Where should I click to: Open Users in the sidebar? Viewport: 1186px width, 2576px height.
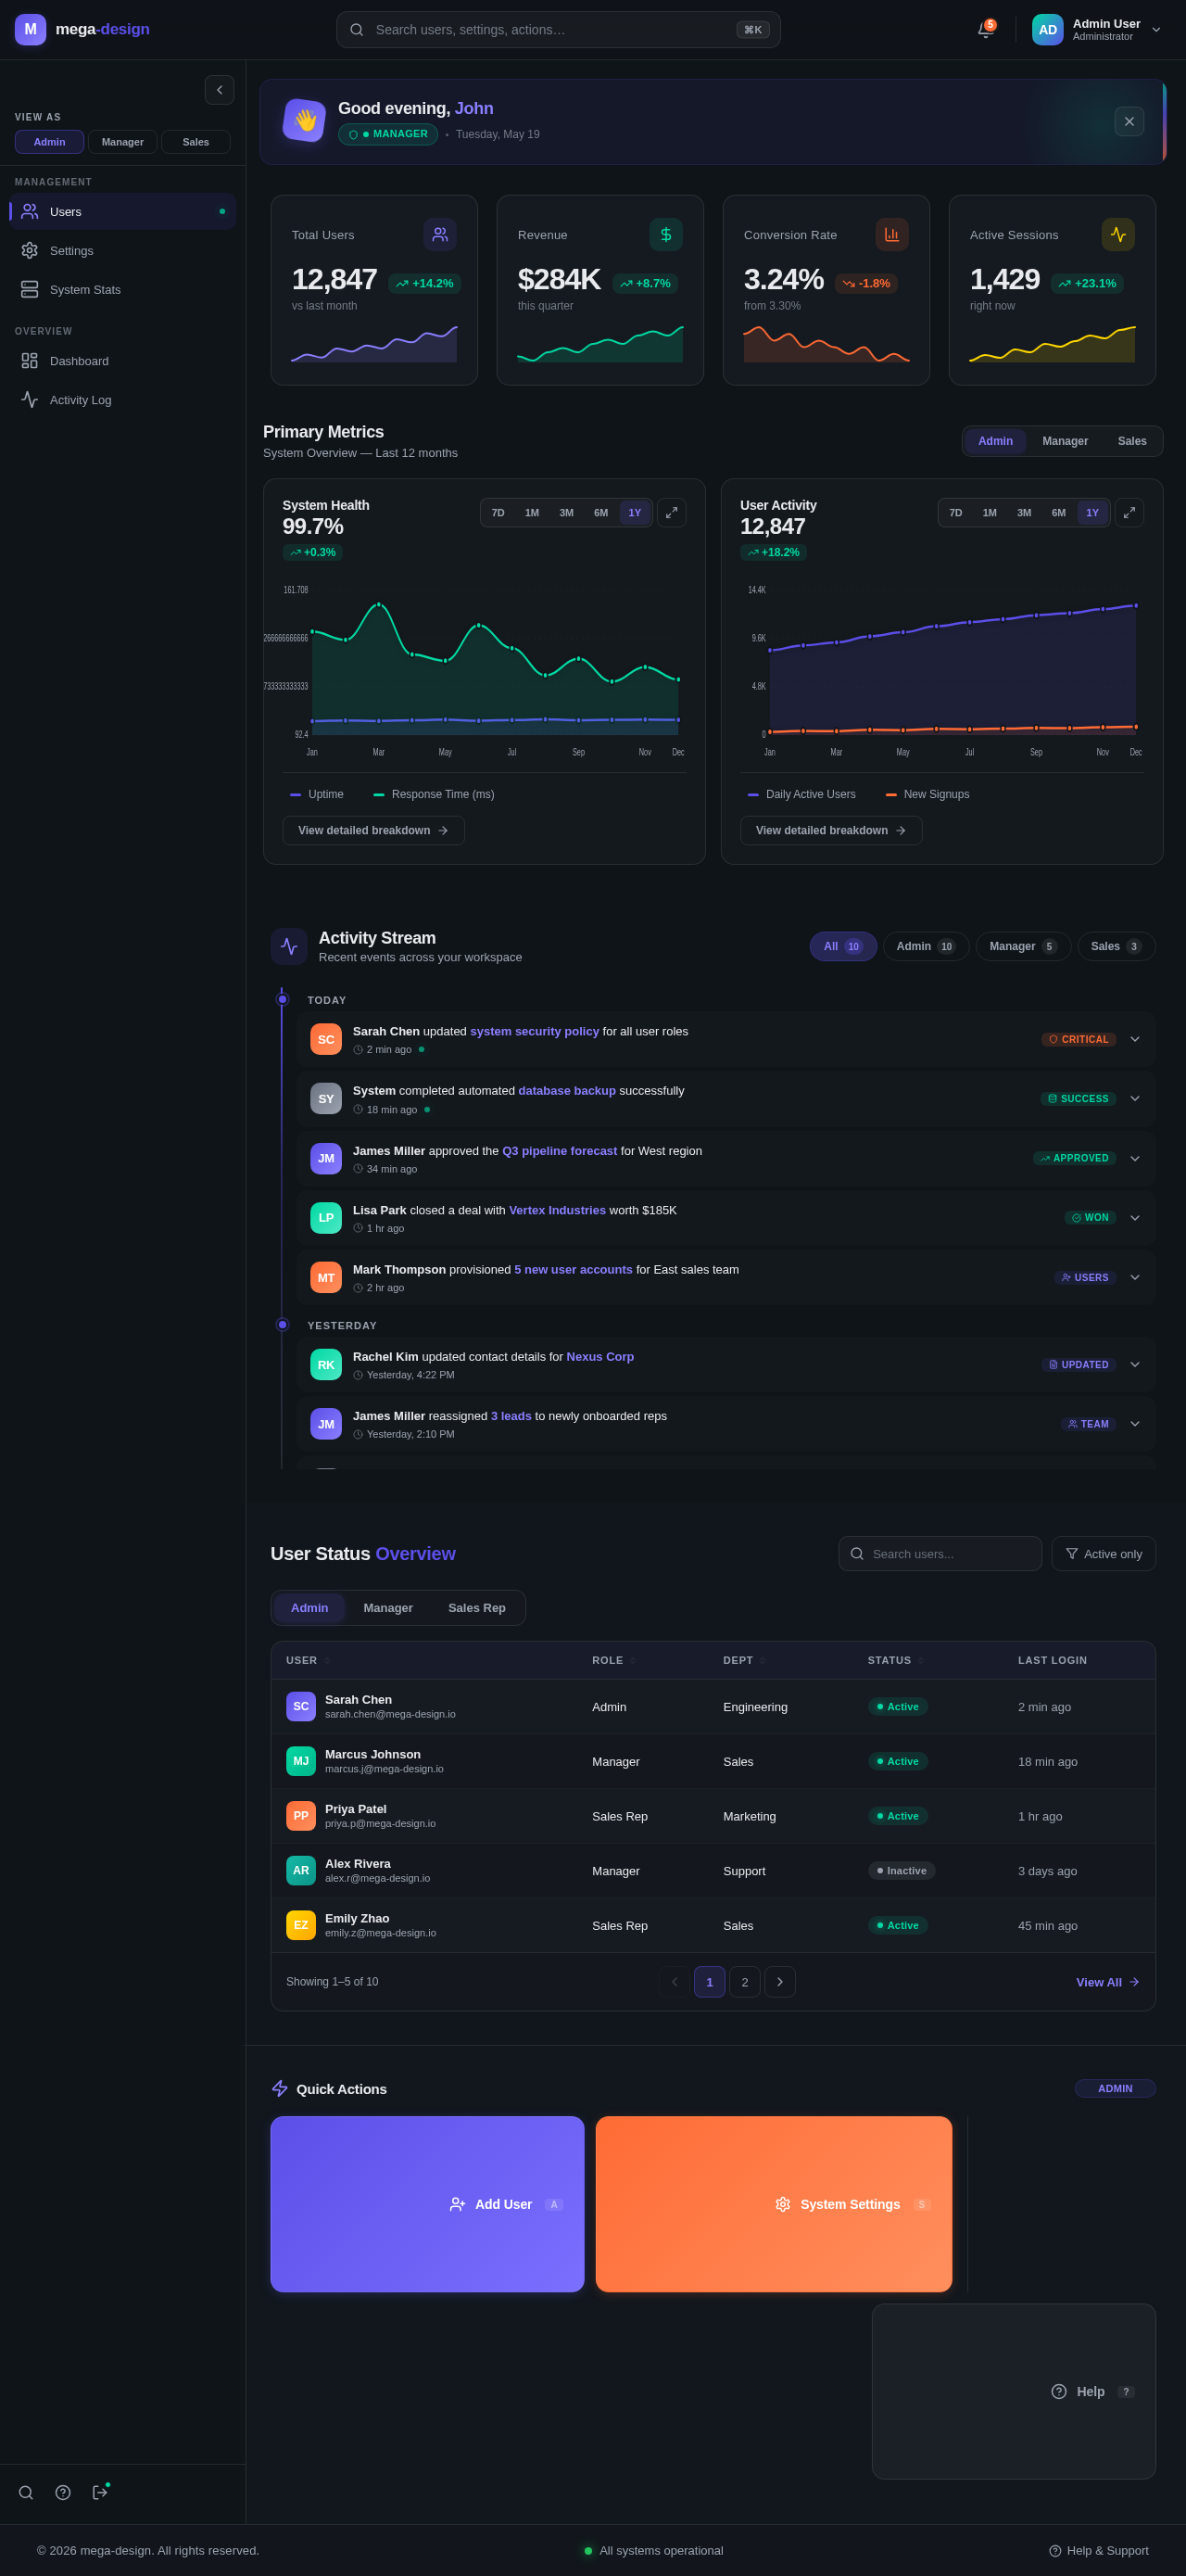click(x=123, y=212)
